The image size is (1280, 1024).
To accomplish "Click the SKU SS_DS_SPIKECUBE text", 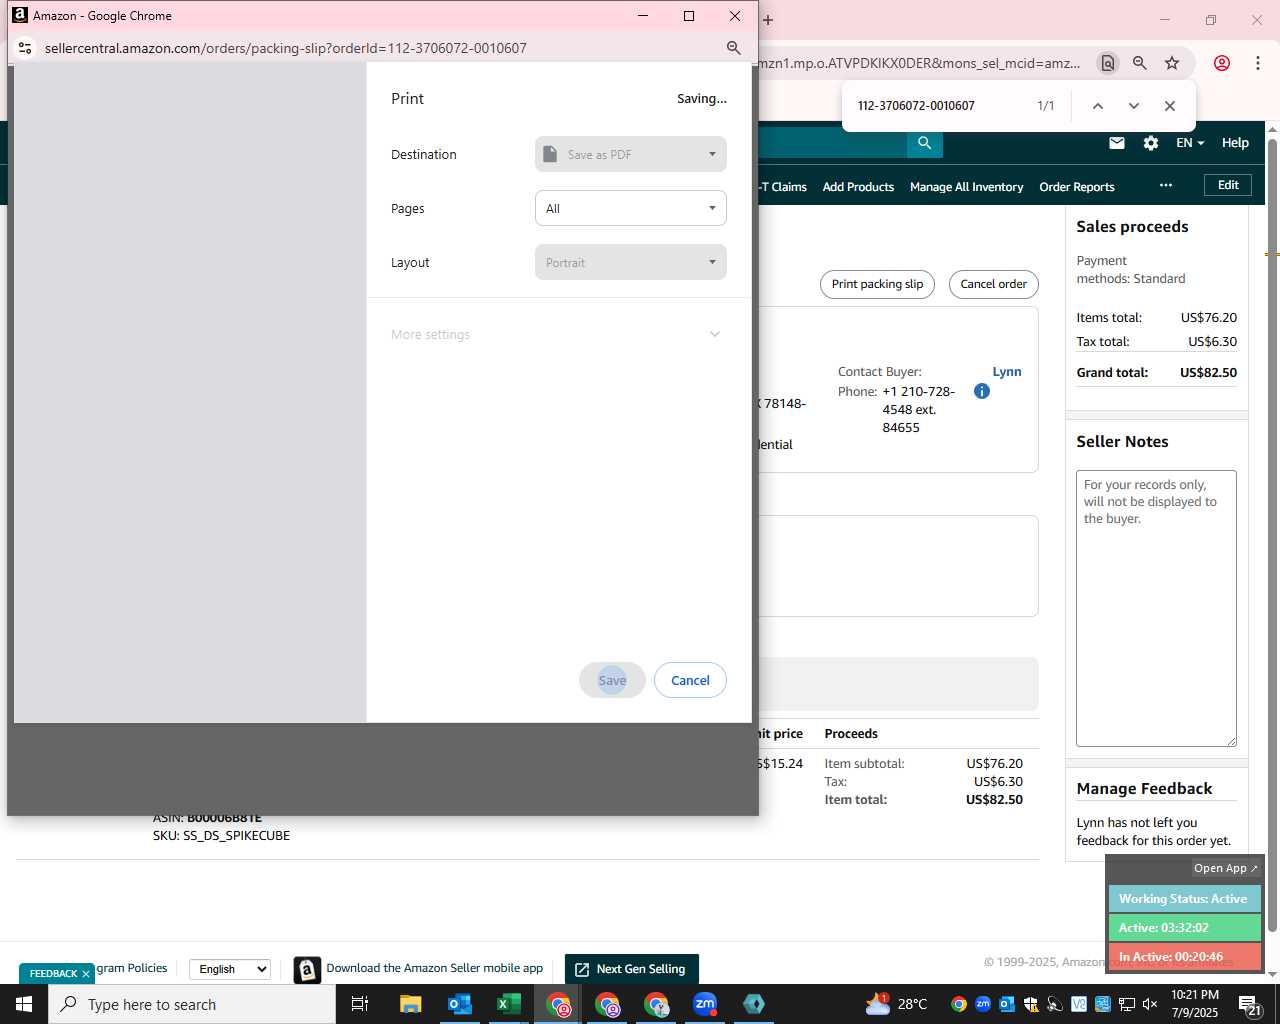I will point(221,835).
